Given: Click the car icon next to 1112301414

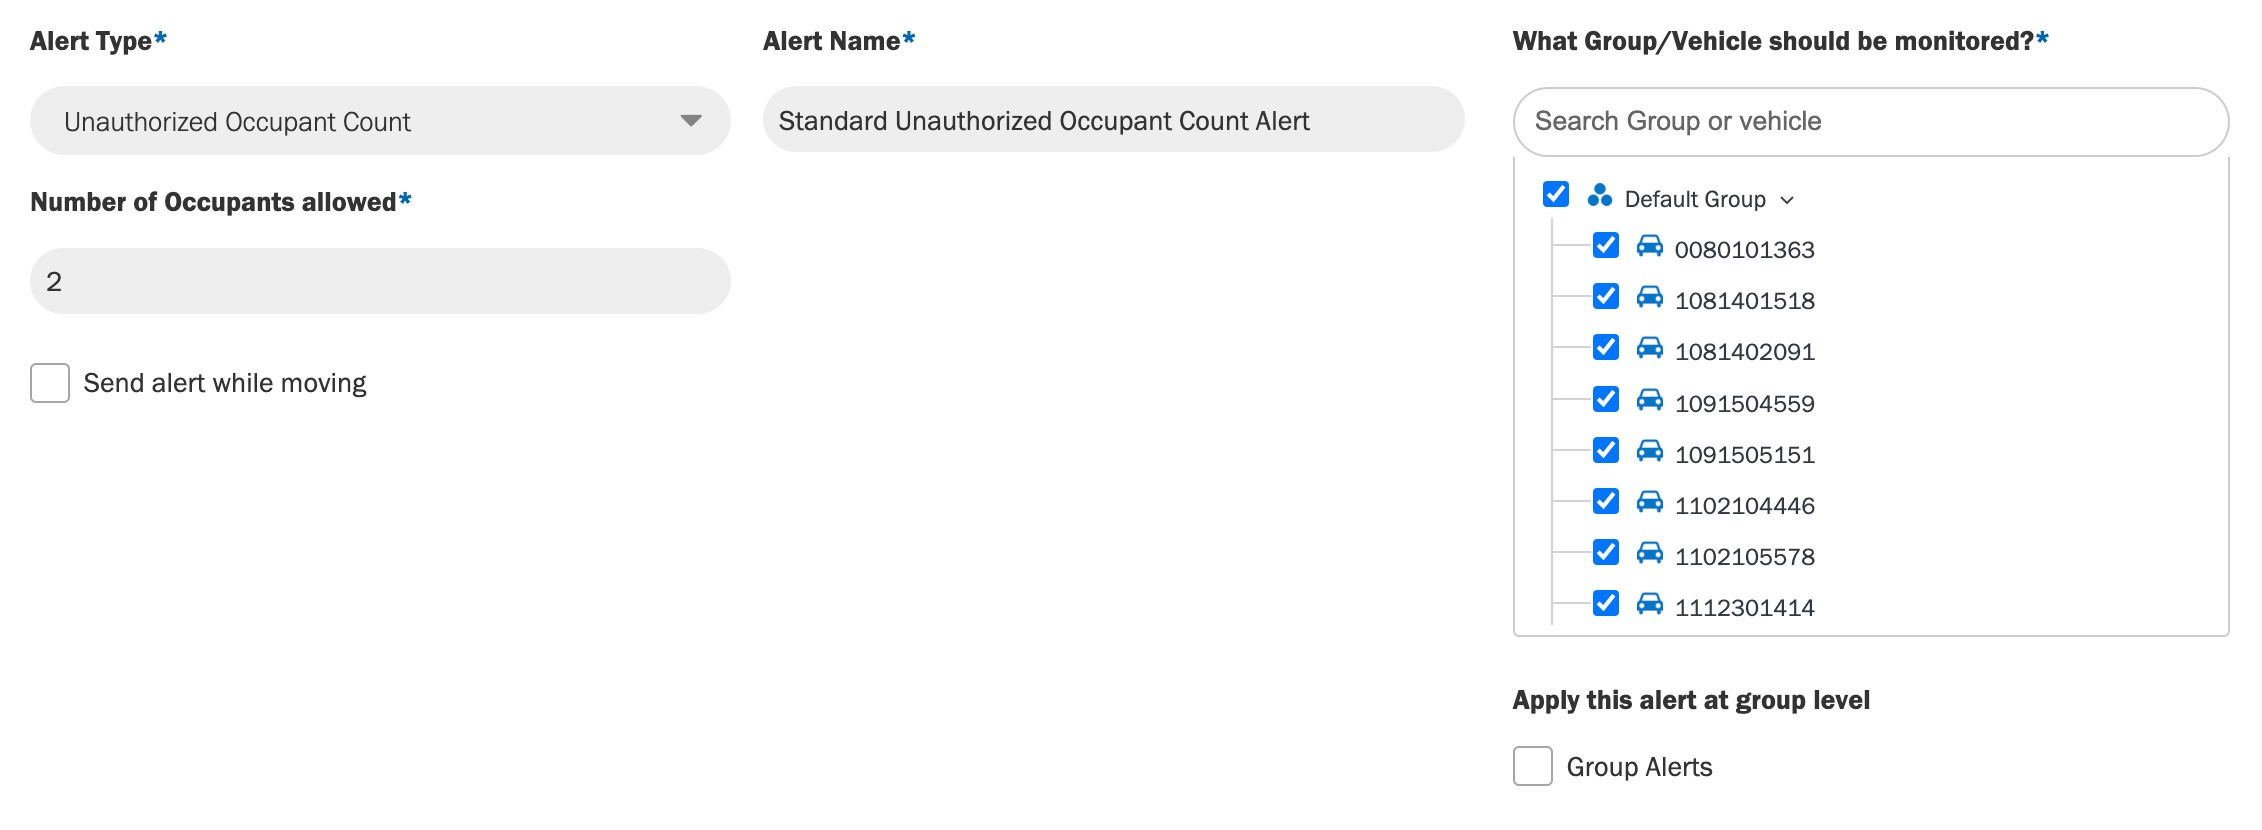Looking at the screenshot, I should [1649, 604].
